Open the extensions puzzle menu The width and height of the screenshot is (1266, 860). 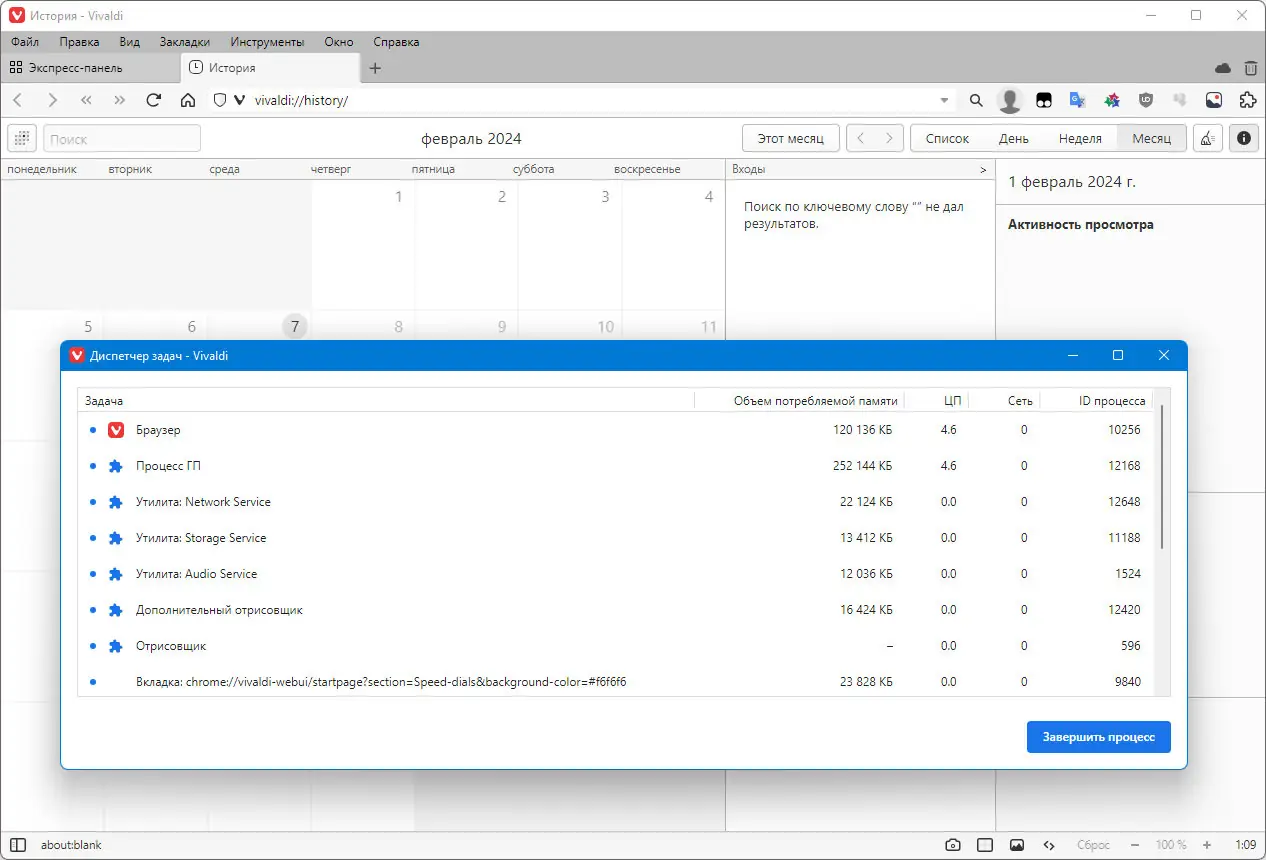pos(1247,100)
